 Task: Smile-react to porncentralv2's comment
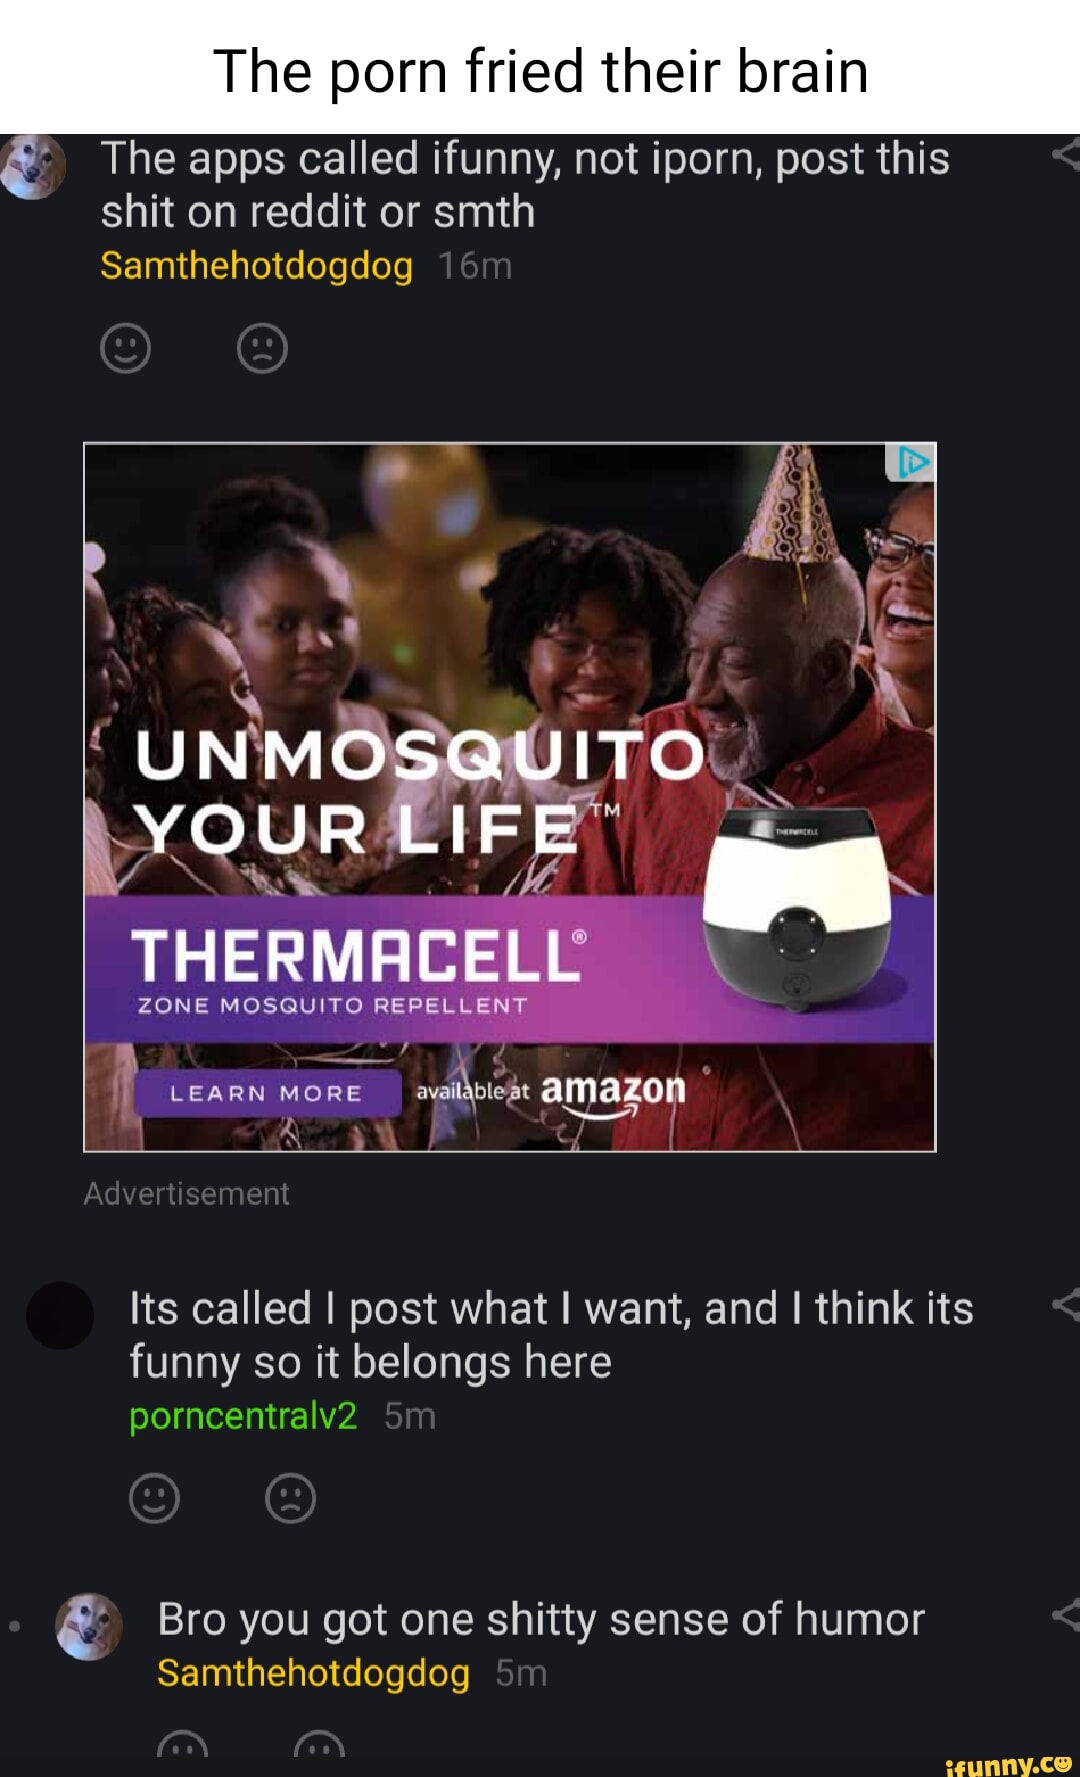[x=154, y=1498]
